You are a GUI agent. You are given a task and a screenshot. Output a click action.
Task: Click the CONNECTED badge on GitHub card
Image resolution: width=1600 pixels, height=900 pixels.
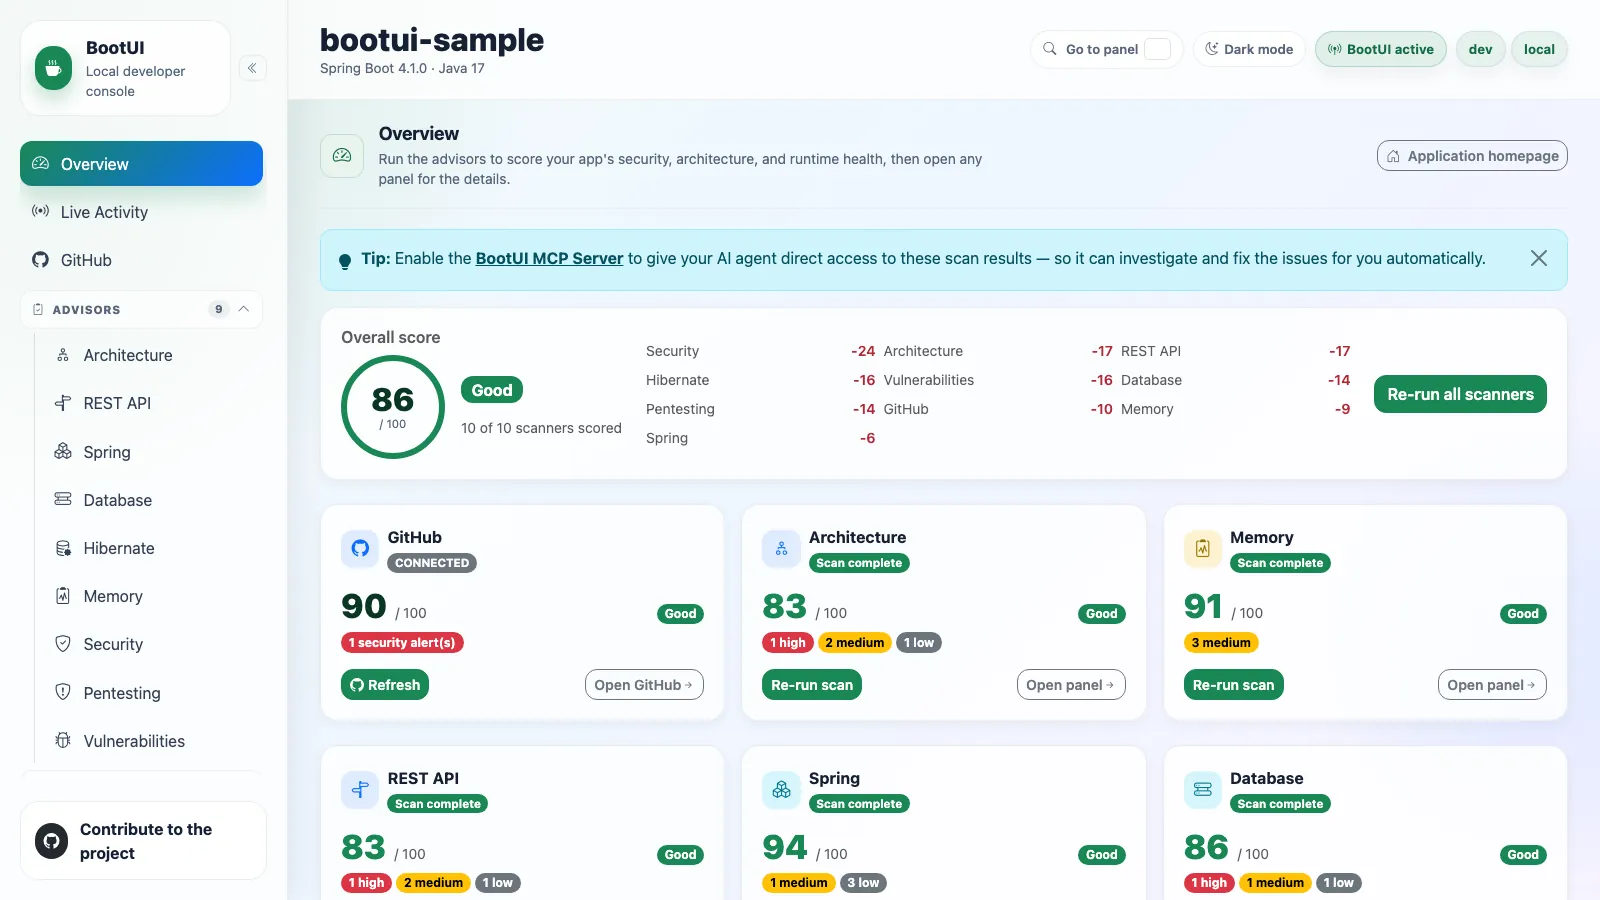point(432,563)
